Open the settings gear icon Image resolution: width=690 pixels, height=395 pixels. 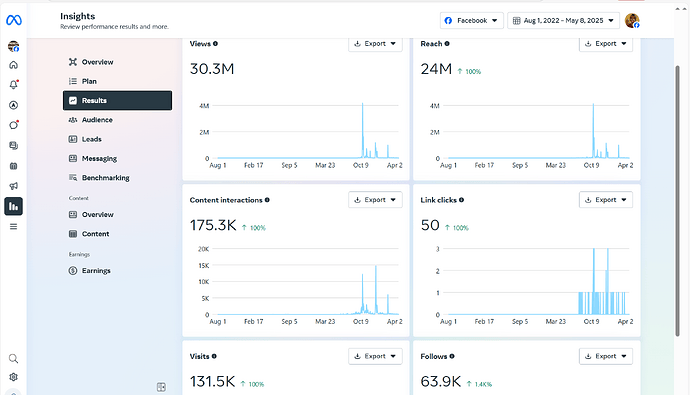14,377
